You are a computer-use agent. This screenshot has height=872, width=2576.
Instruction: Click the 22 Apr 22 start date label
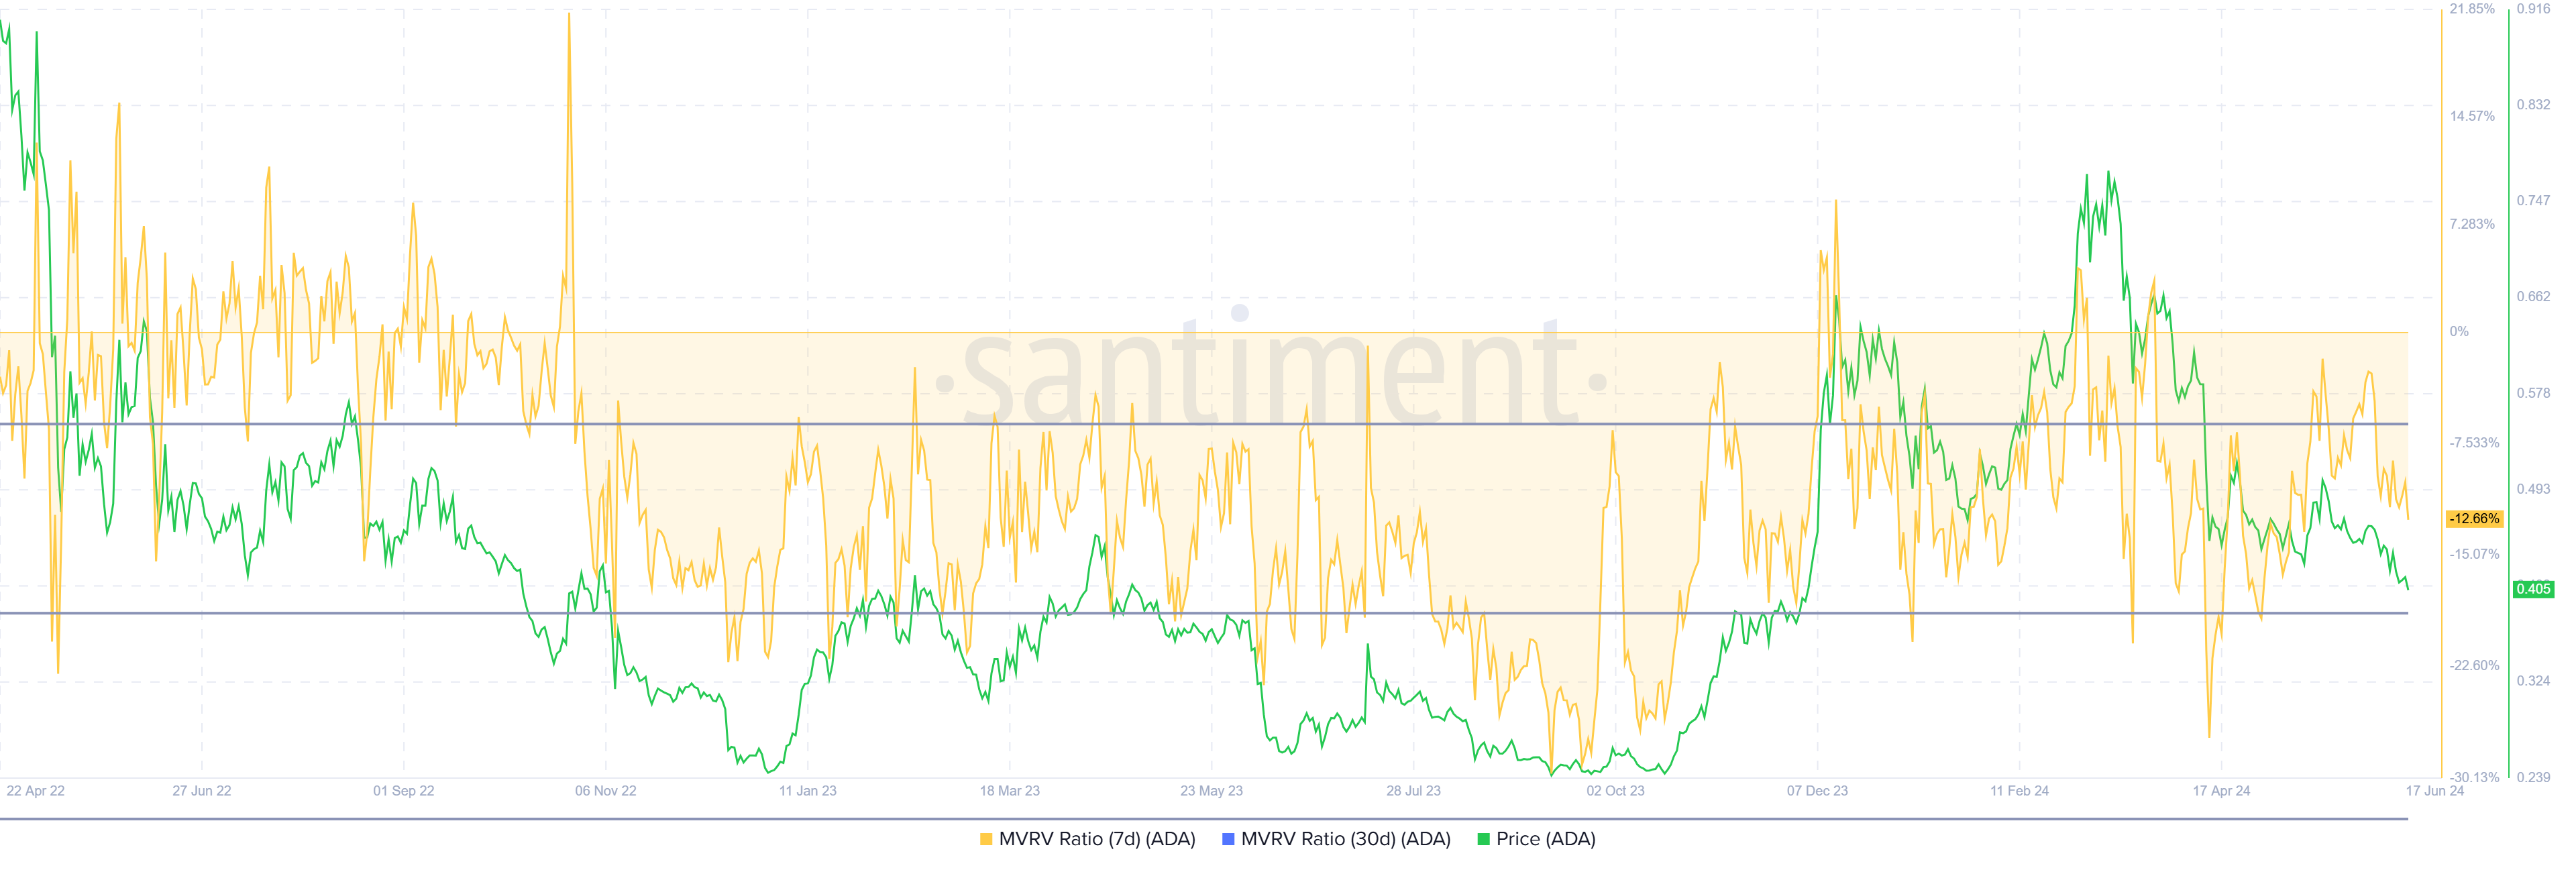coord(35,791)
